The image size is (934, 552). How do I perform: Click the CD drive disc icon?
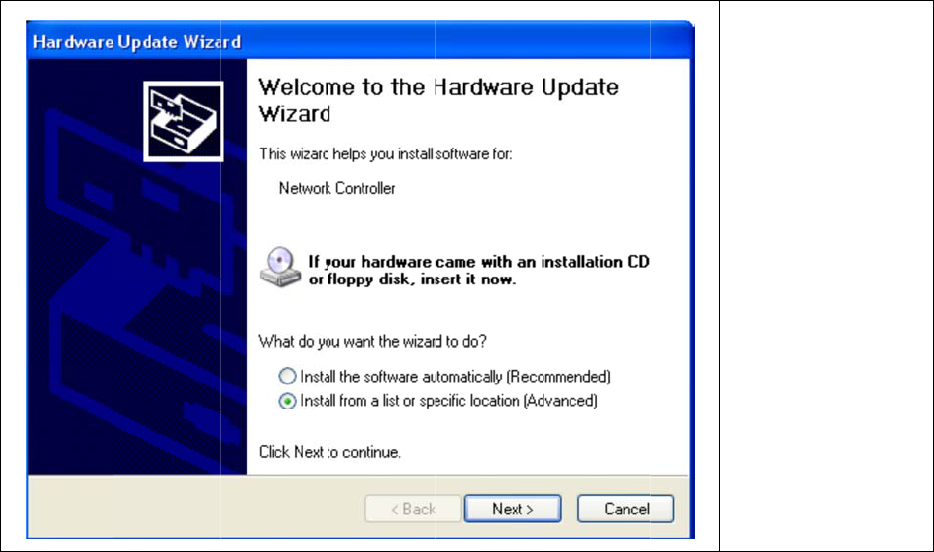[x=281, y=267]
